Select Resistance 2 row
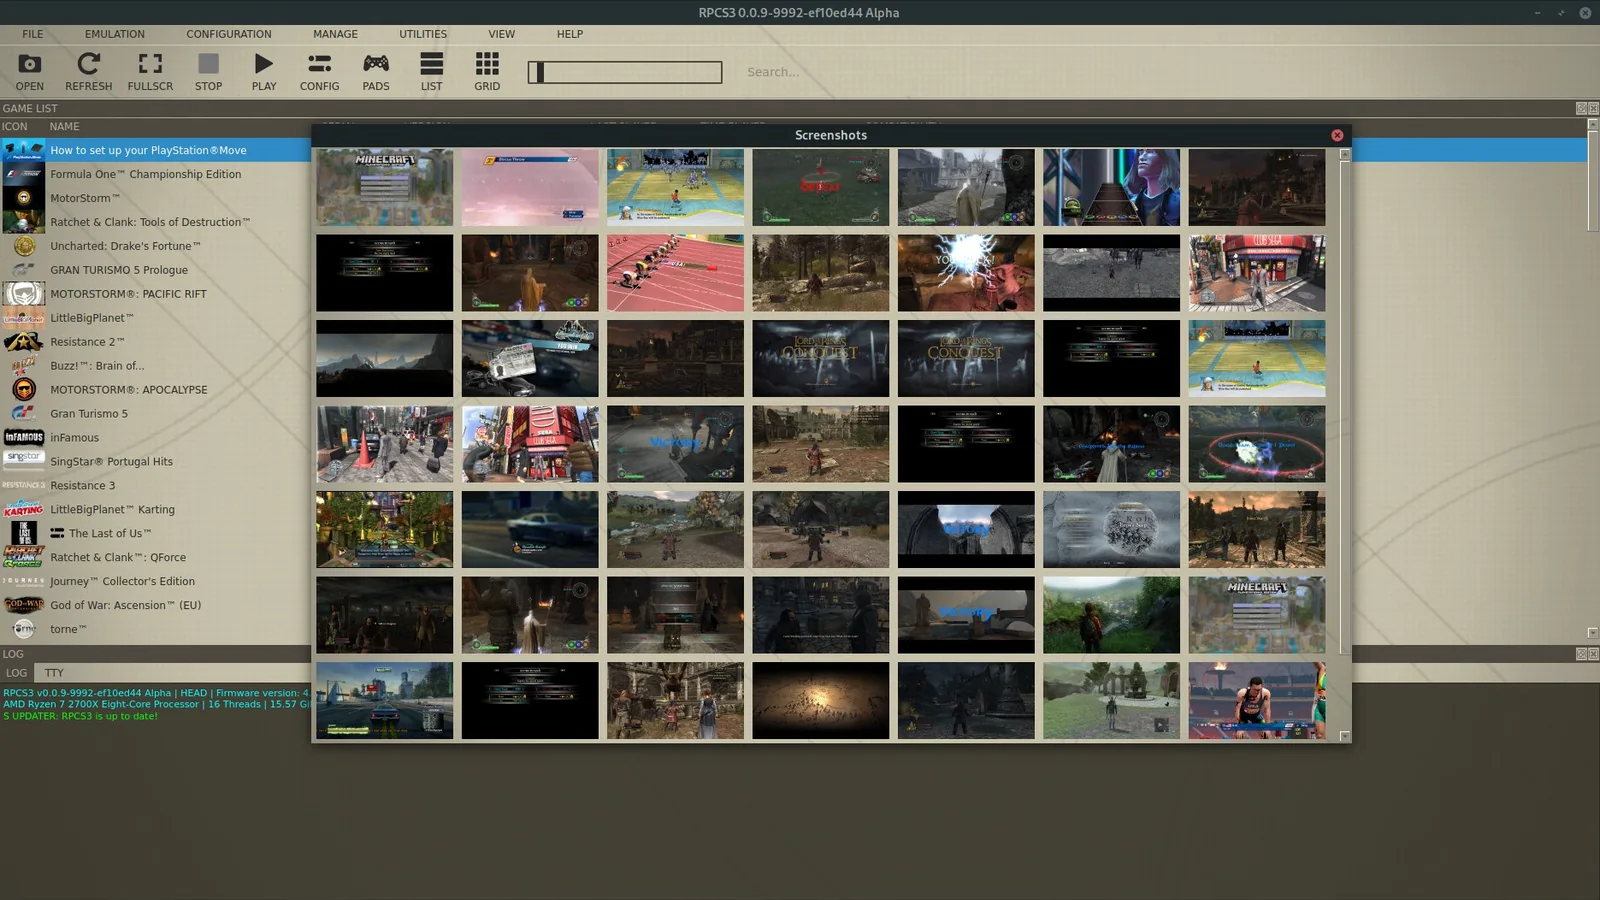This screenshot has width=1600, height=900. point(155,342)
